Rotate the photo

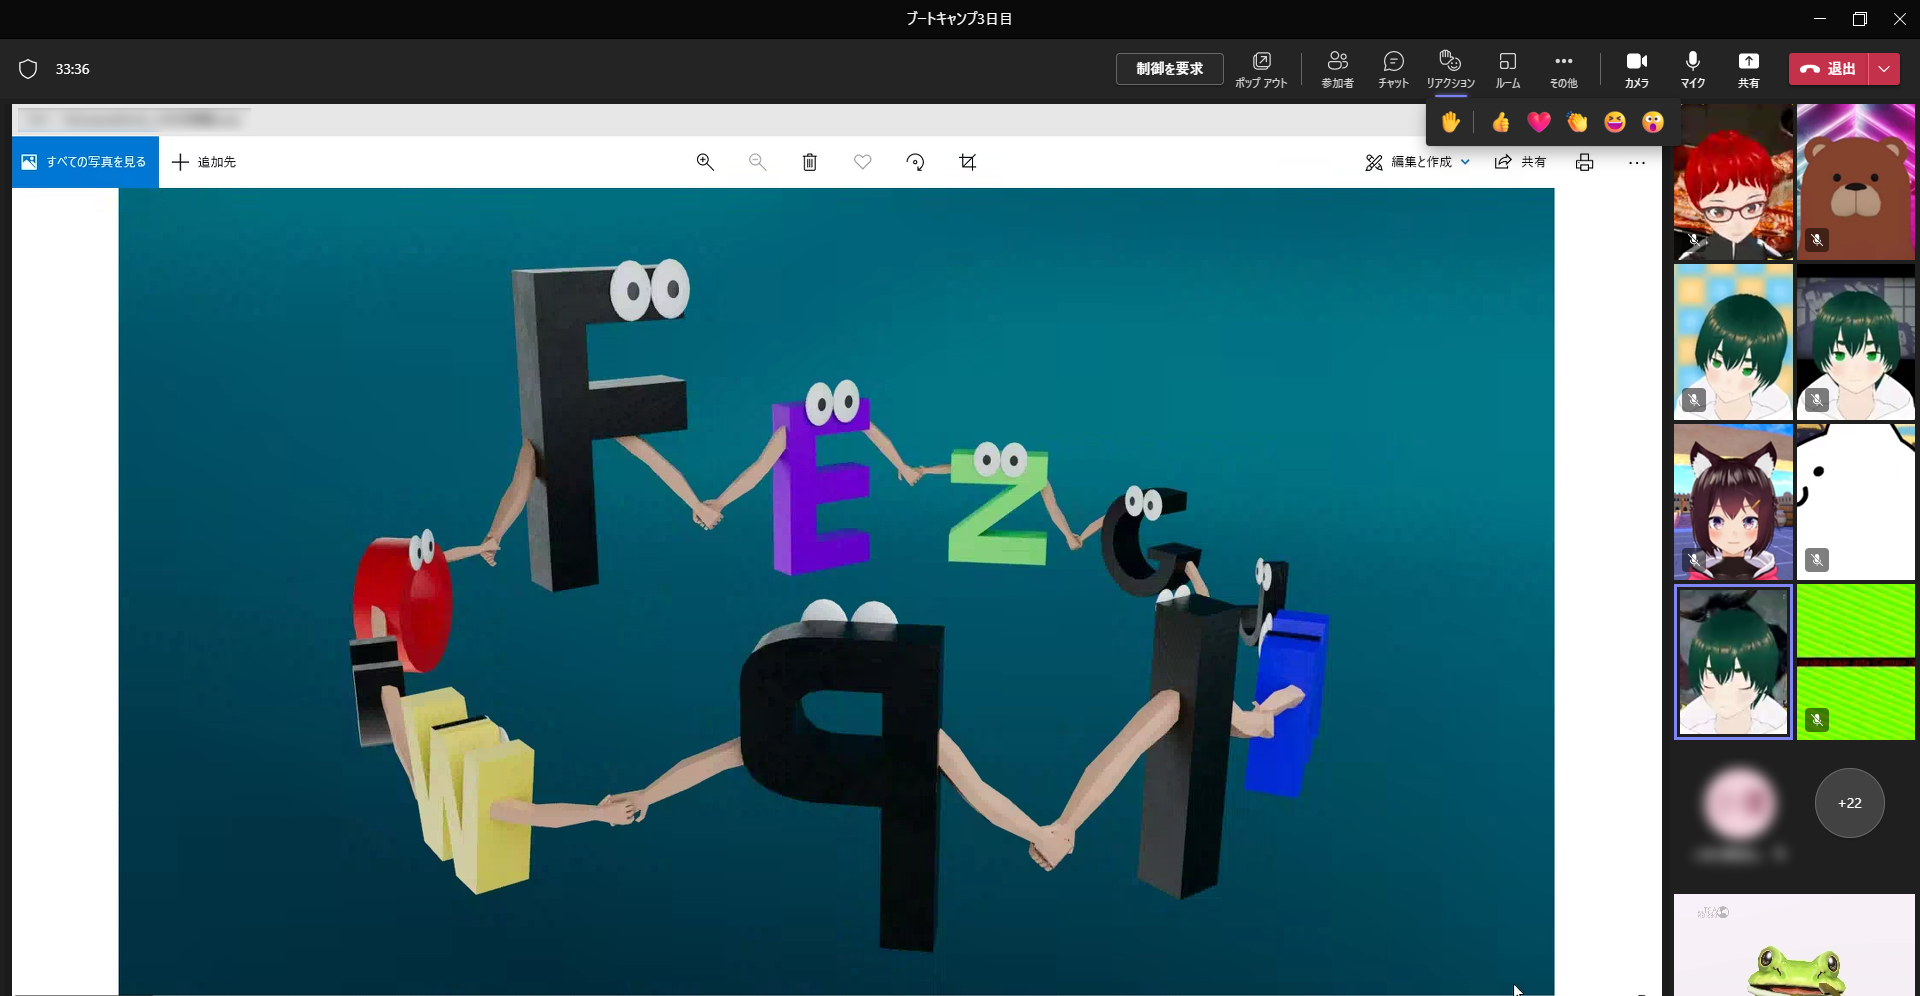(x=915, y=162)
